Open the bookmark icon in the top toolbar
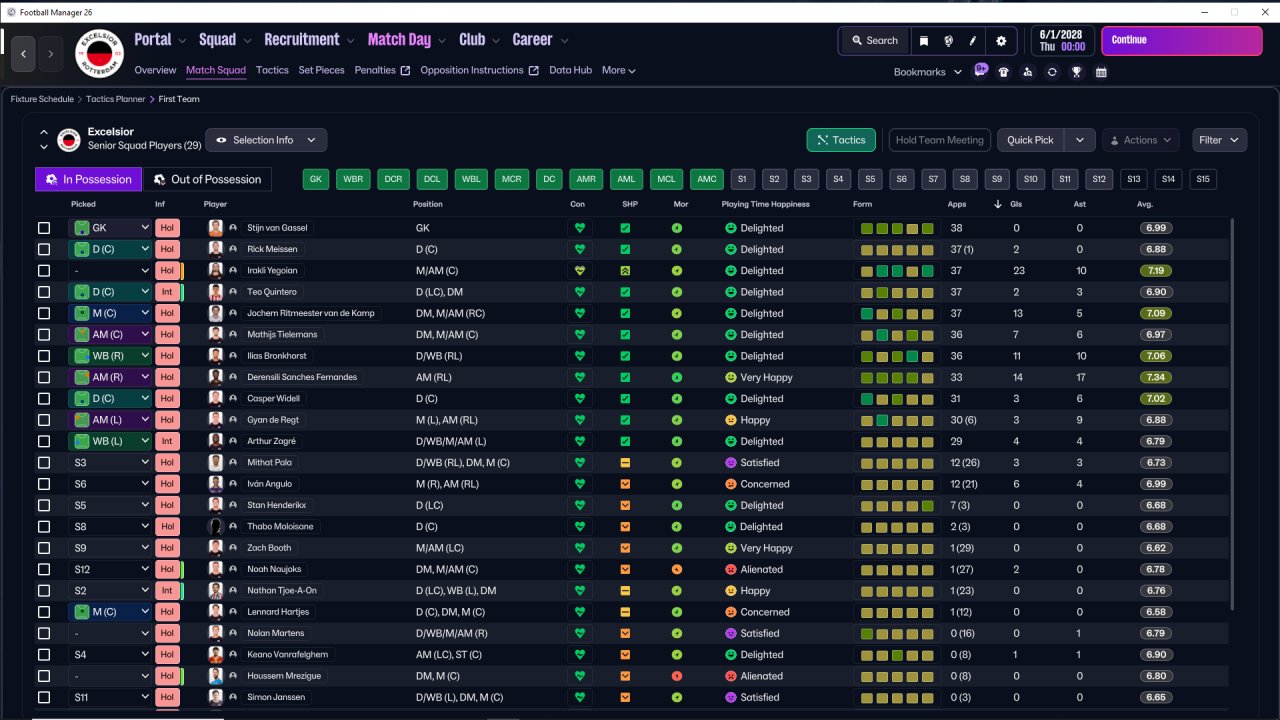The width and height of the screenshot is (1280, 720). click(x=924, y=41)
